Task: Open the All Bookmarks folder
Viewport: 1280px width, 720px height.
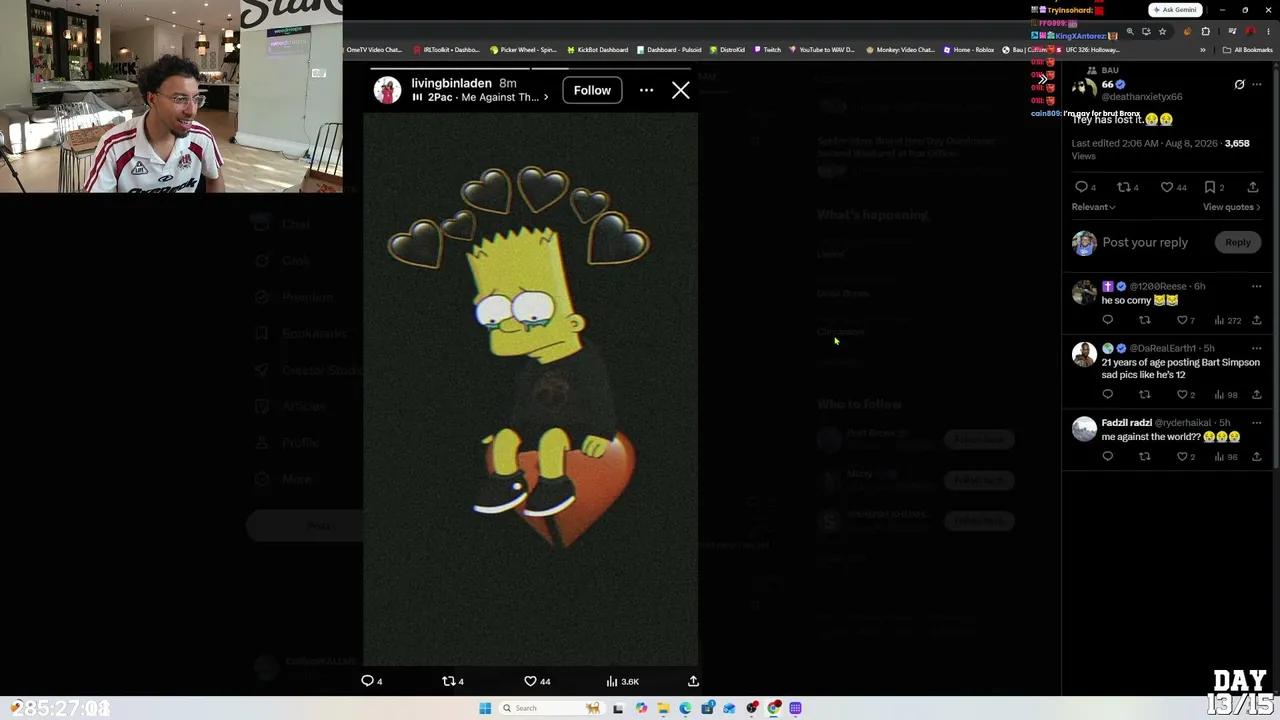Action: click(x=1249, y=50)
